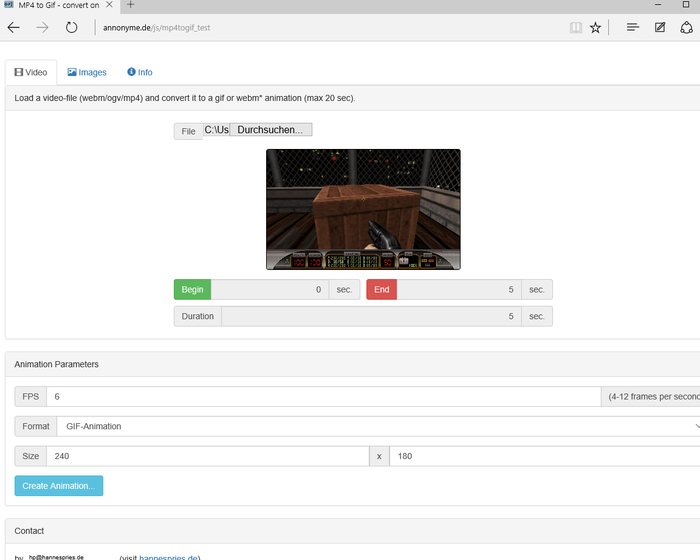Screen dimensions: 700x560
Task: Switch to the Video tab
Action: pyautogui.click(x=31, y=72)
